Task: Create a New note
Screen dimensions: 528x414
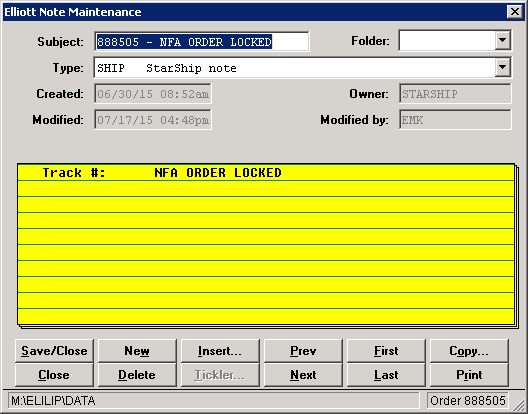Action: (x=137, y=351)
